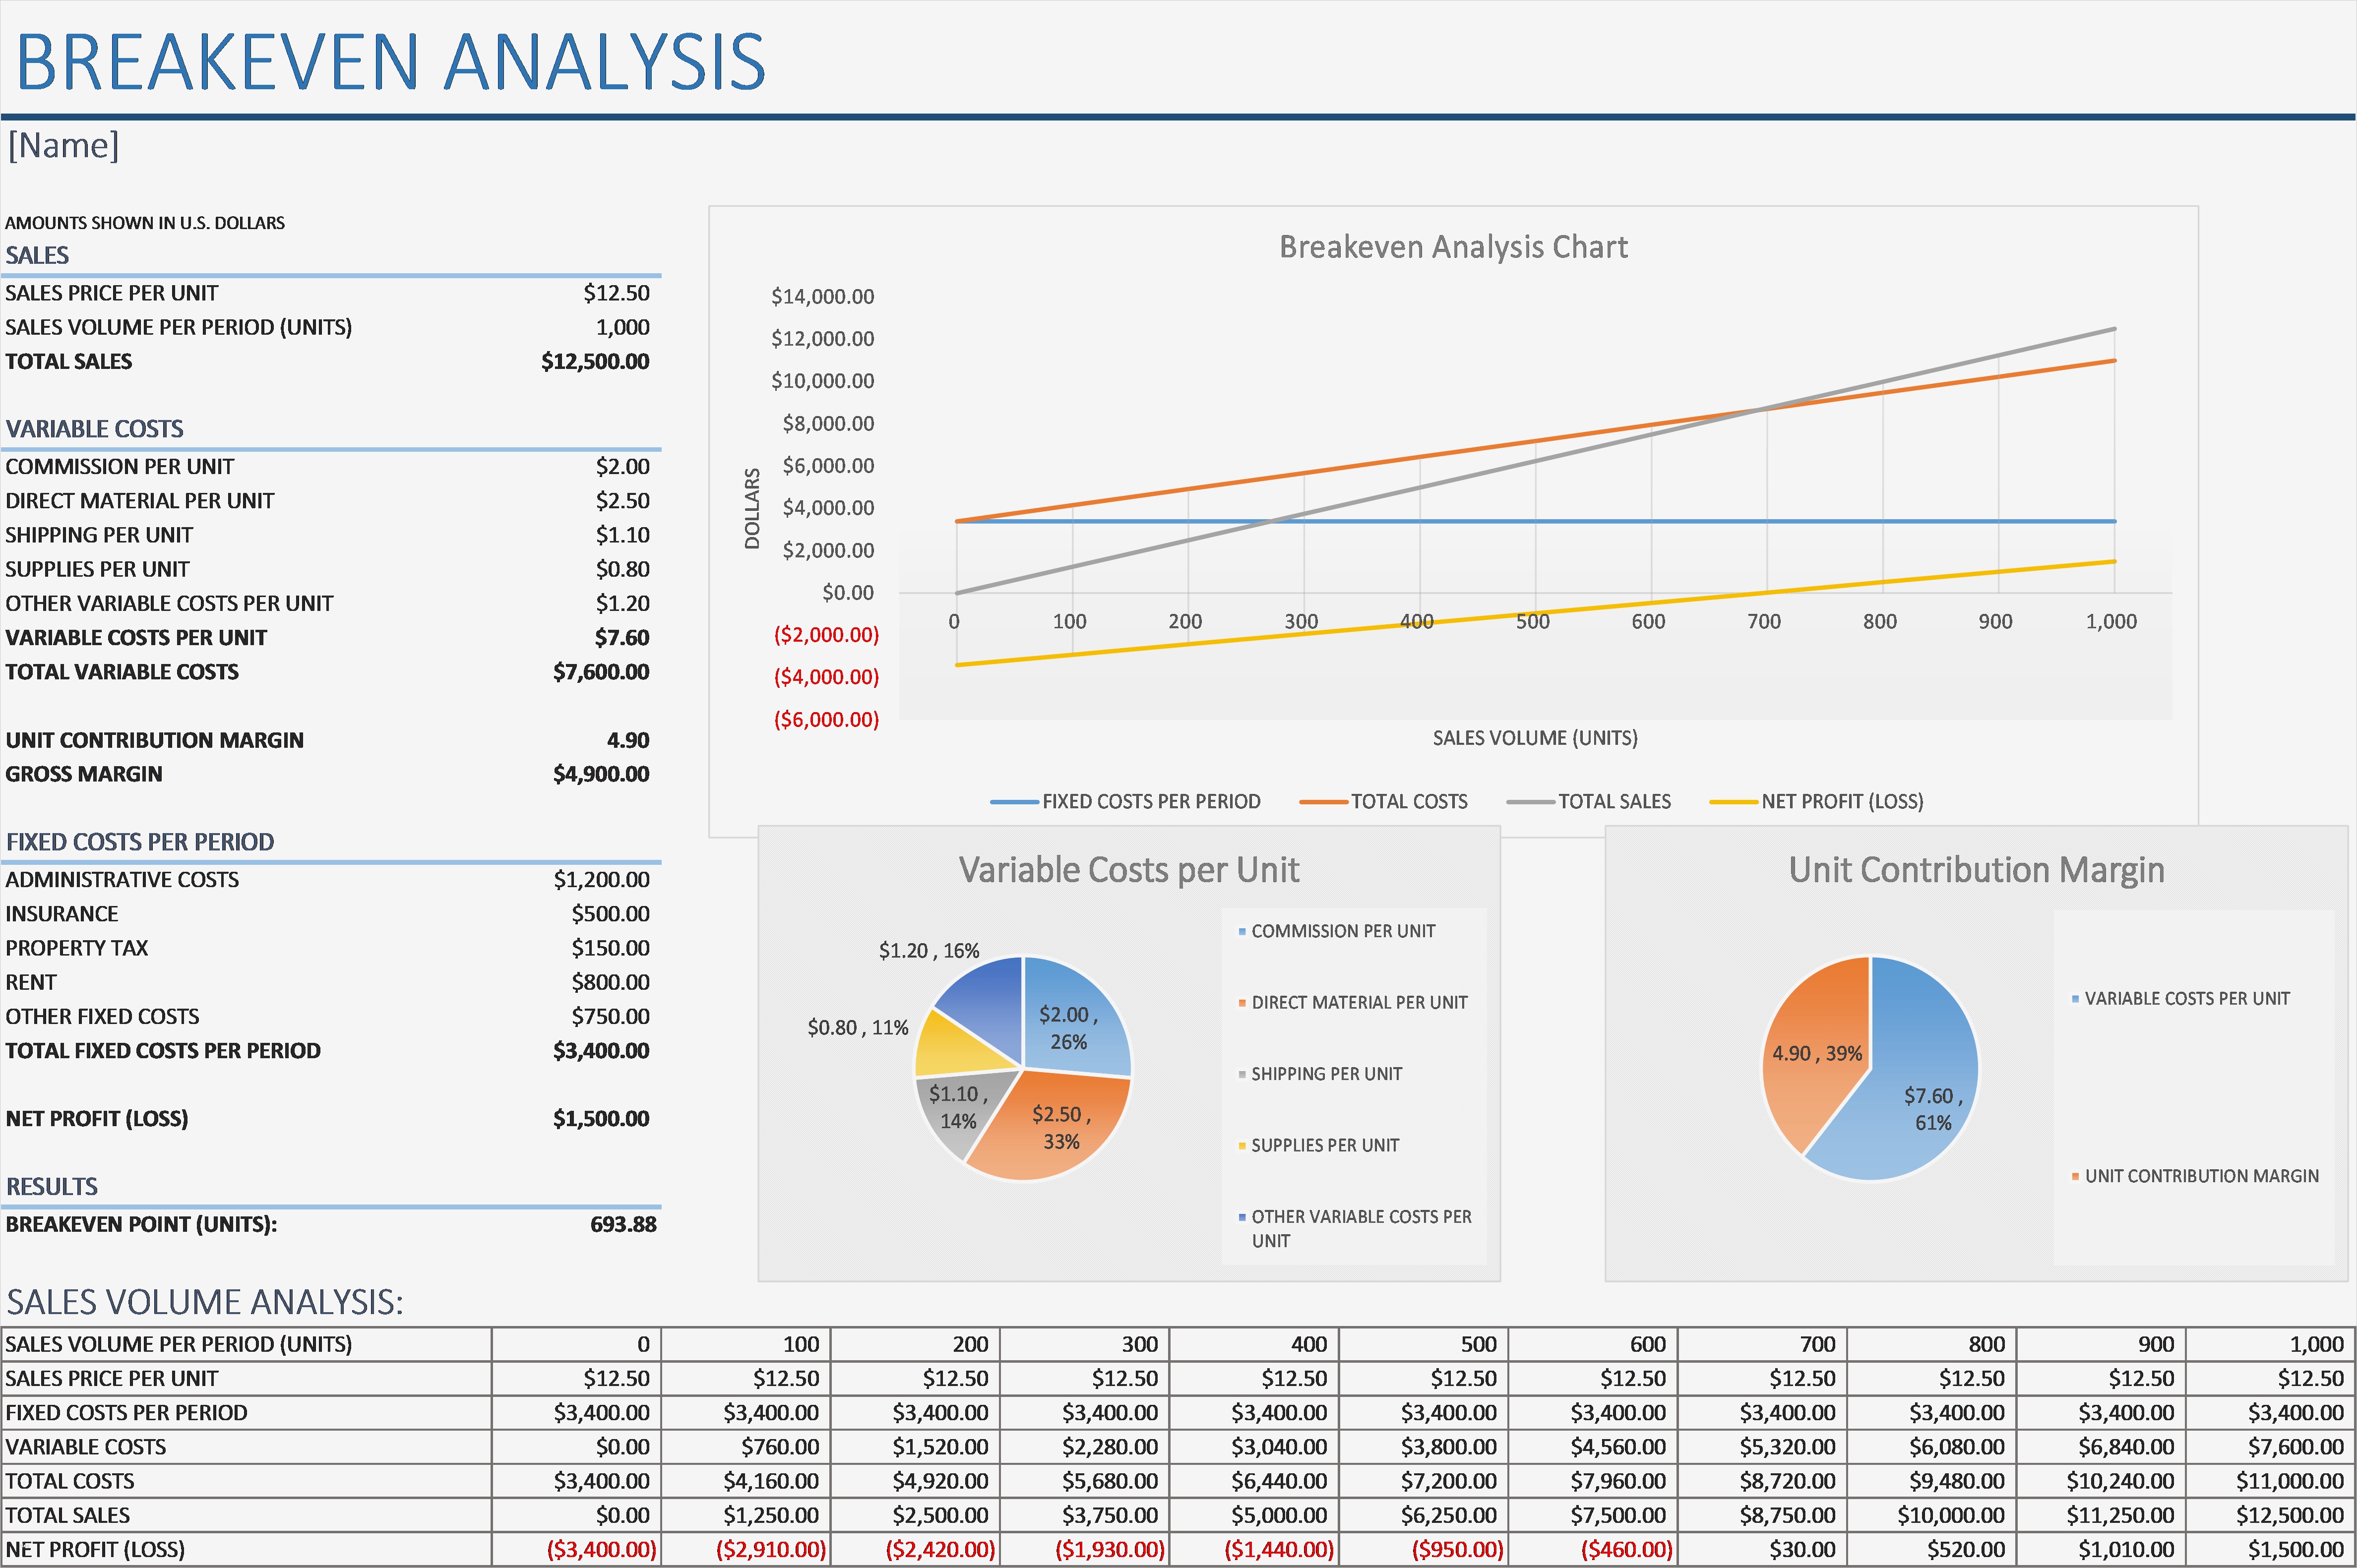The width and height of the screenshot is (2357, 1568).
Task: Click the Total Sales legend entry
Action: coord(1613,801)
